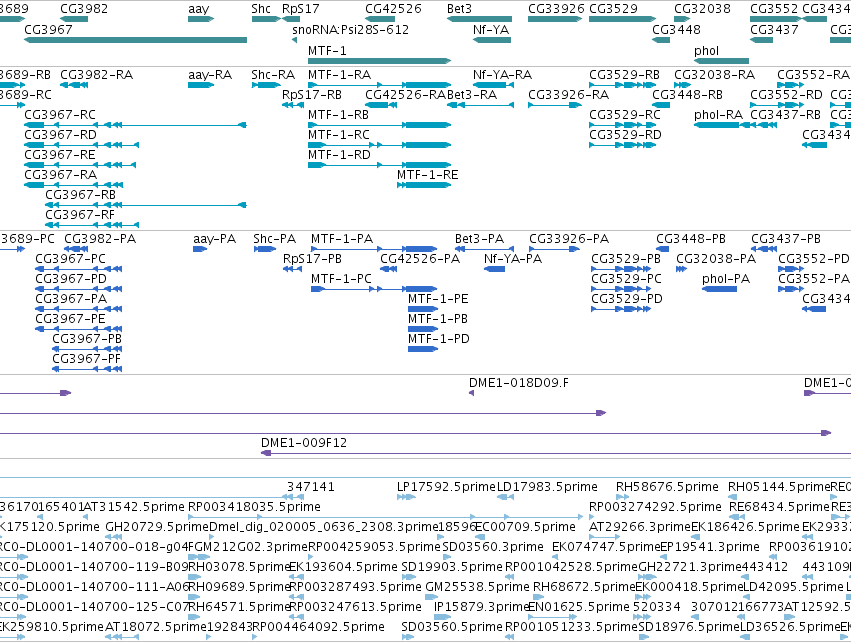Select the CG3448-RB transcript label

tap(688, 94)
